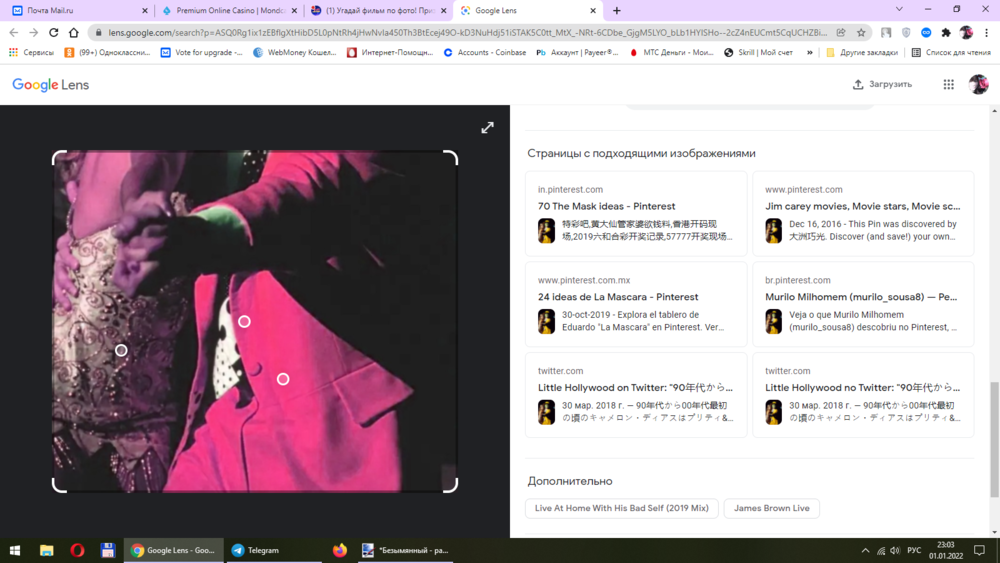Open the Безымянный Paint window

[x=405, y=550]
